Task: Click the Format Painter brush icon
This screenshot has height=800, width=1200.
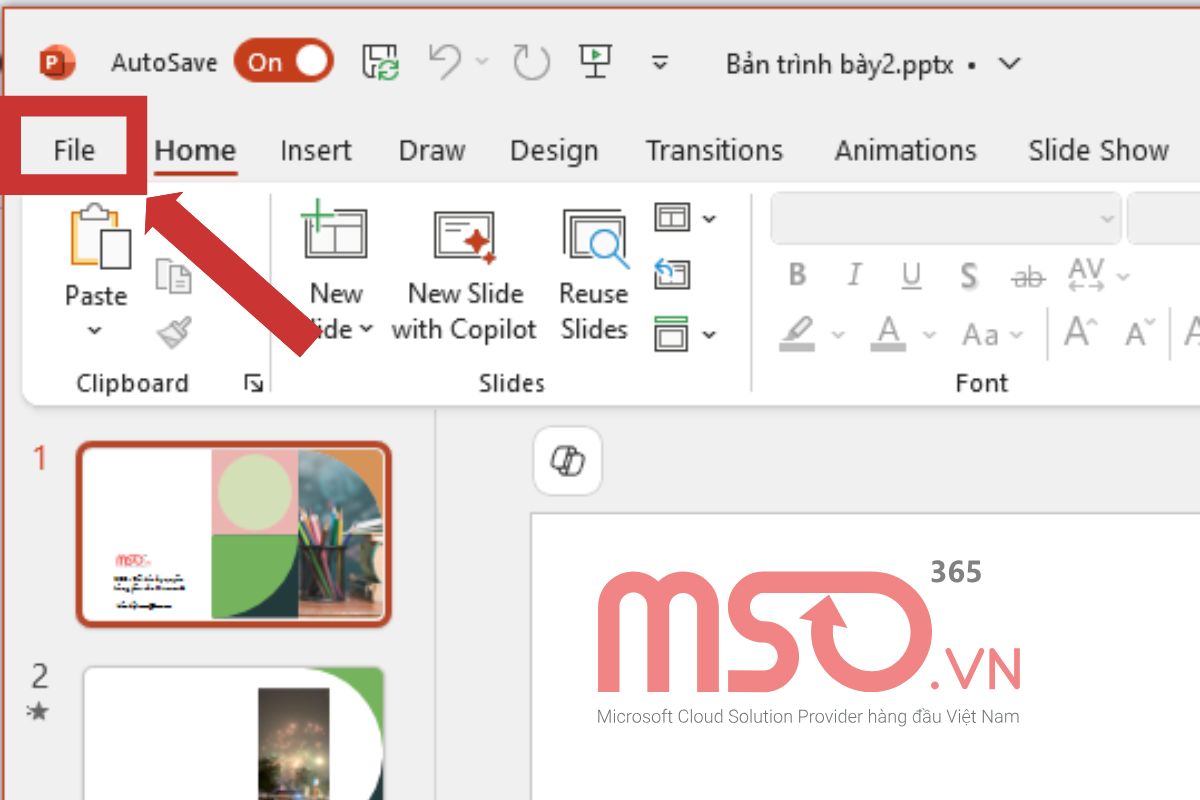Action: (173, 333)
